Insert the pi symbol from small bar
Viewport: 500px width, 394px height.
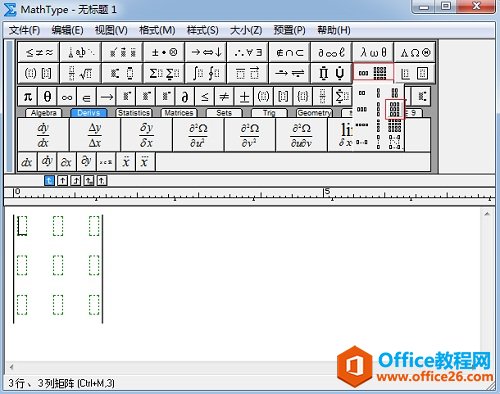click(28, 97)
